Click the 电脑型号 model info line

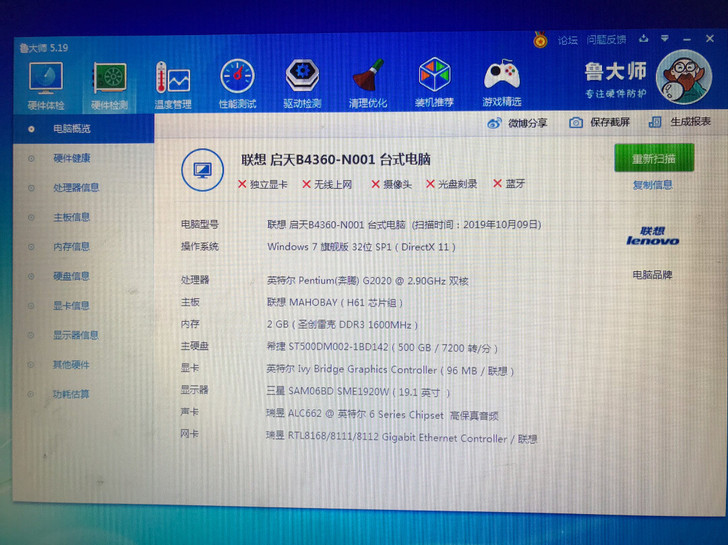tap(404, 225)
